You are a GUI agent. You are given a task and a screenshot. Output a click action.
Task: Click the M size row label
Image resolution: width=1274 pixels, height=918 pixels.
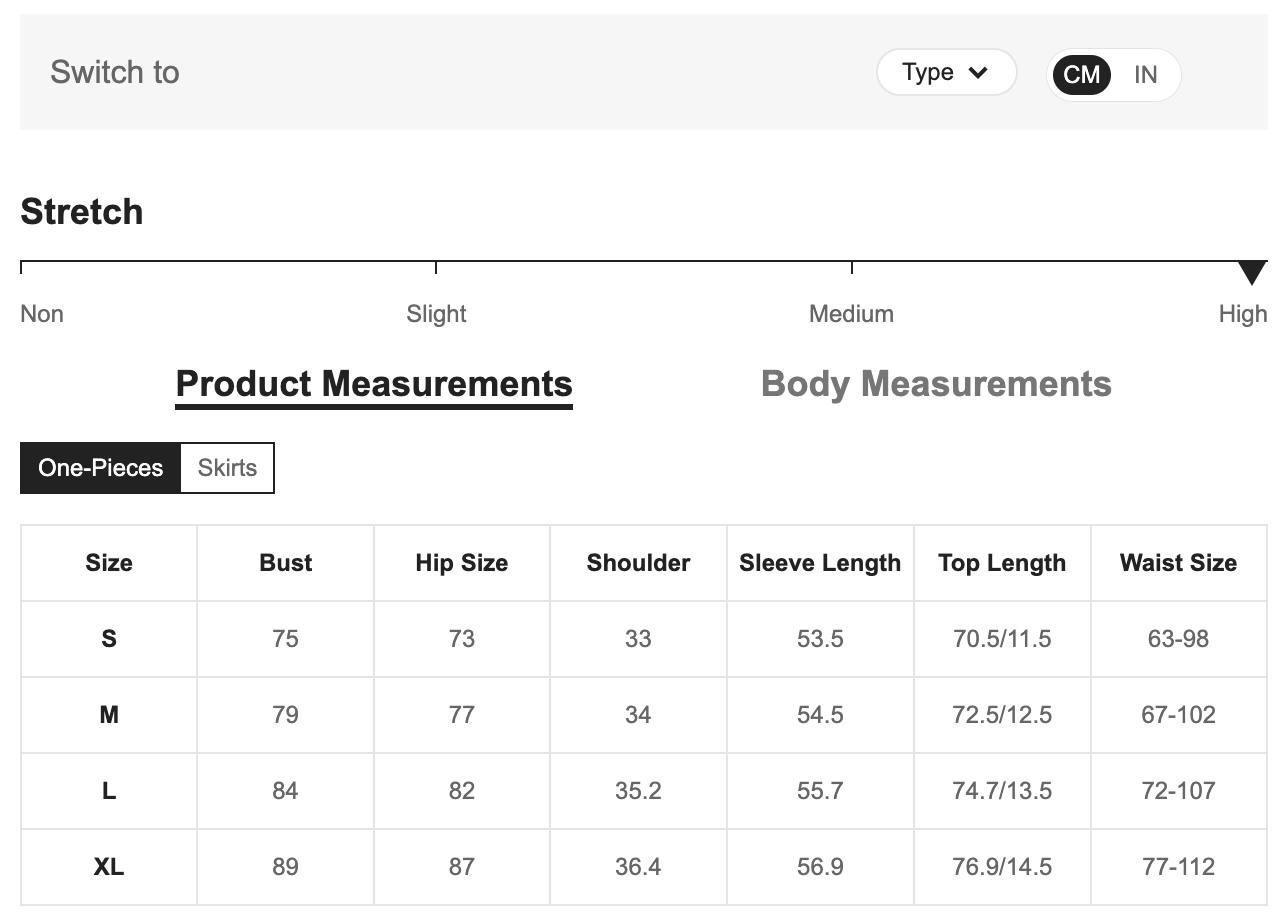click(x=109, y=715)
